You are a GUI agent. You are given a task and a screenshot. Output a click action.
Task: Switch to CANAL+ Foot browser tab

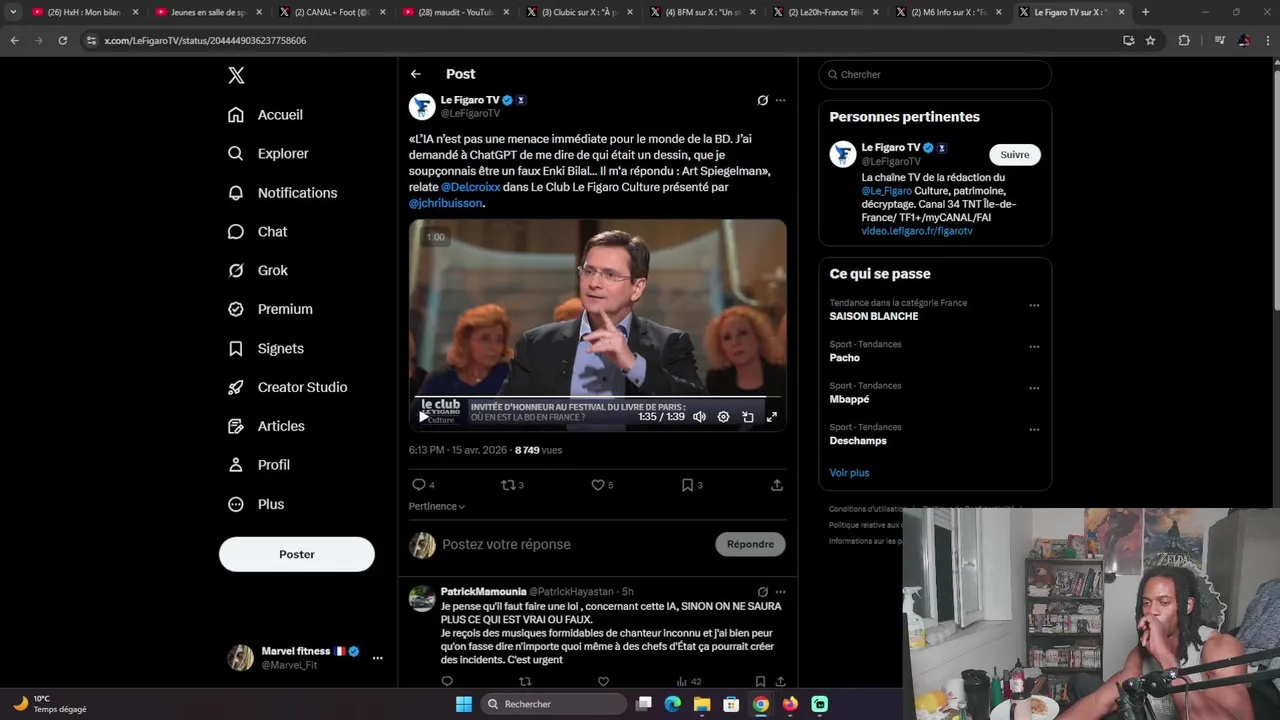(331, 12)
